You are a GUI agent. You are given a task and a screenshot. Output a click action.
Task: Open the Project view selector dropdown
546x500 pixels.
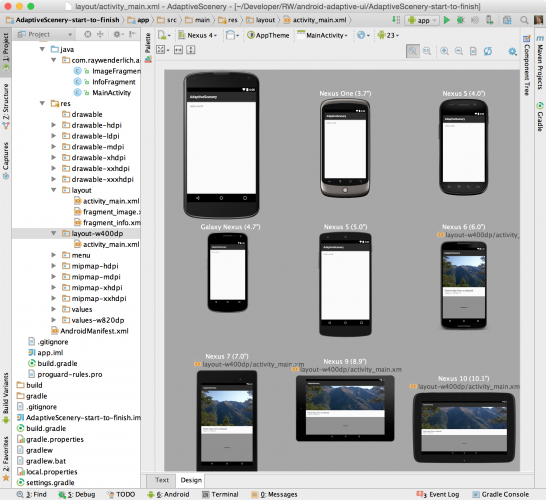click(x=45, y=34)
